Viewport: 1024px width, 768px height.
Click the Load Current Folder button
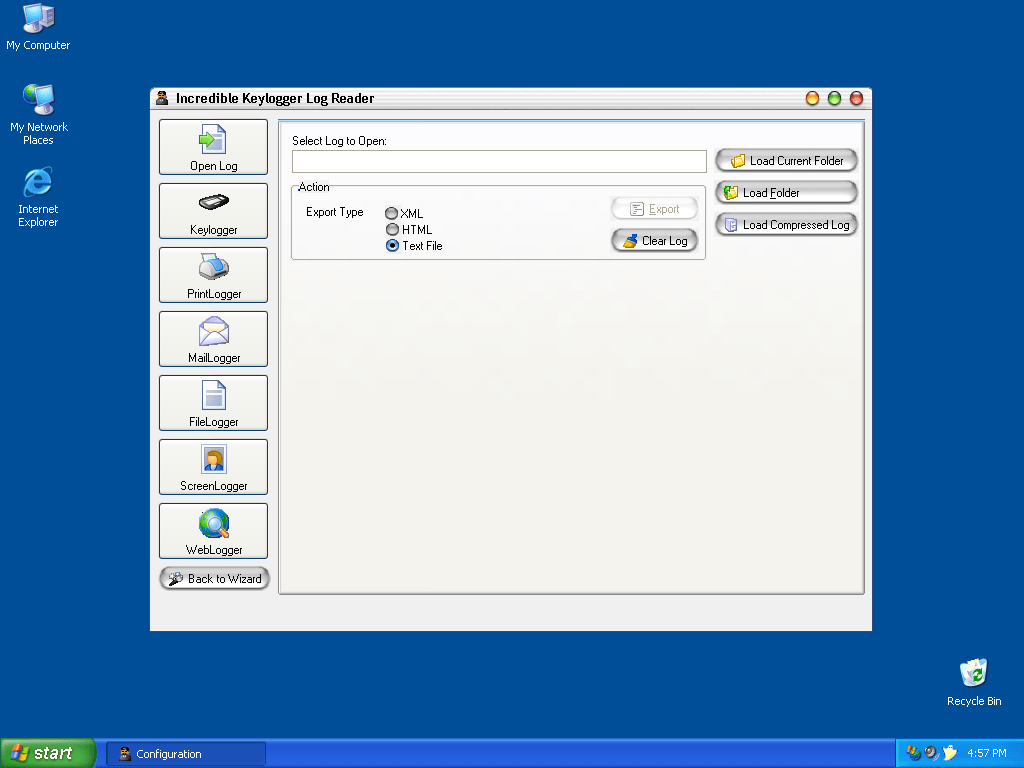(786, 161)
